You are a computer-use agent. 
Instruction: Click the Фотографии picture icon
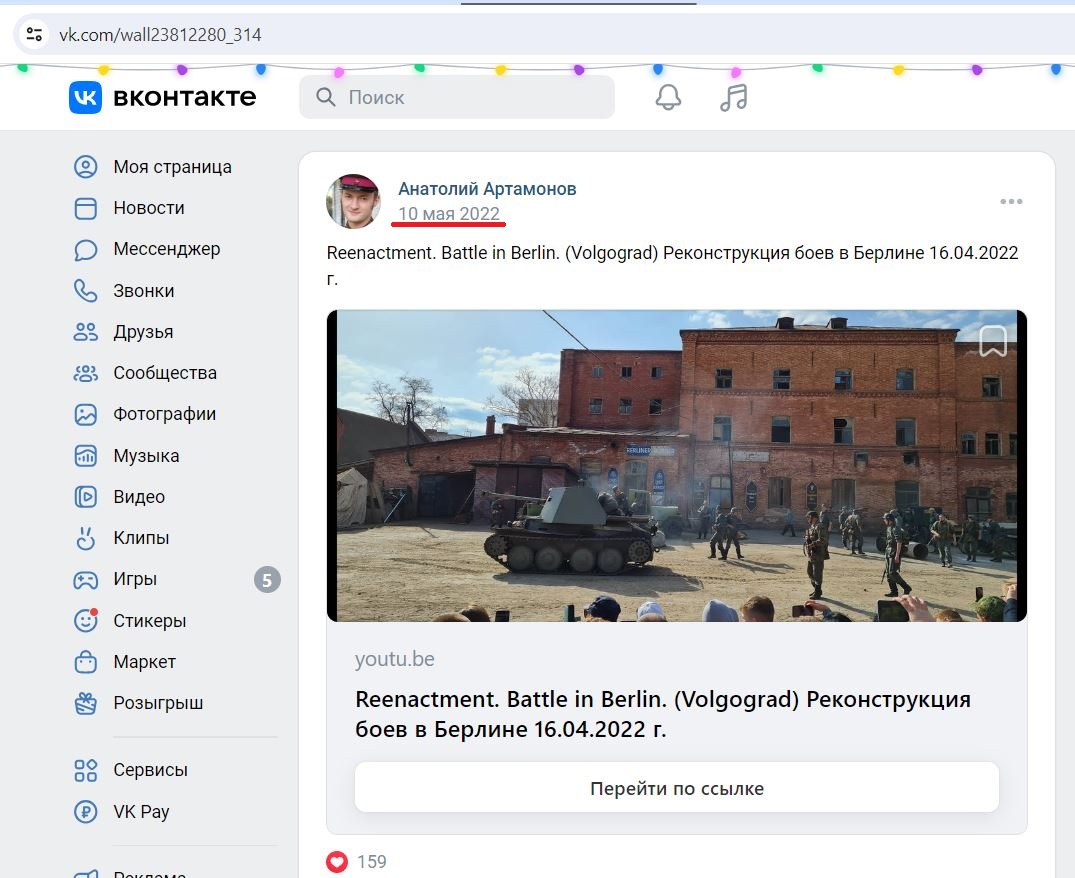point(86,415)
